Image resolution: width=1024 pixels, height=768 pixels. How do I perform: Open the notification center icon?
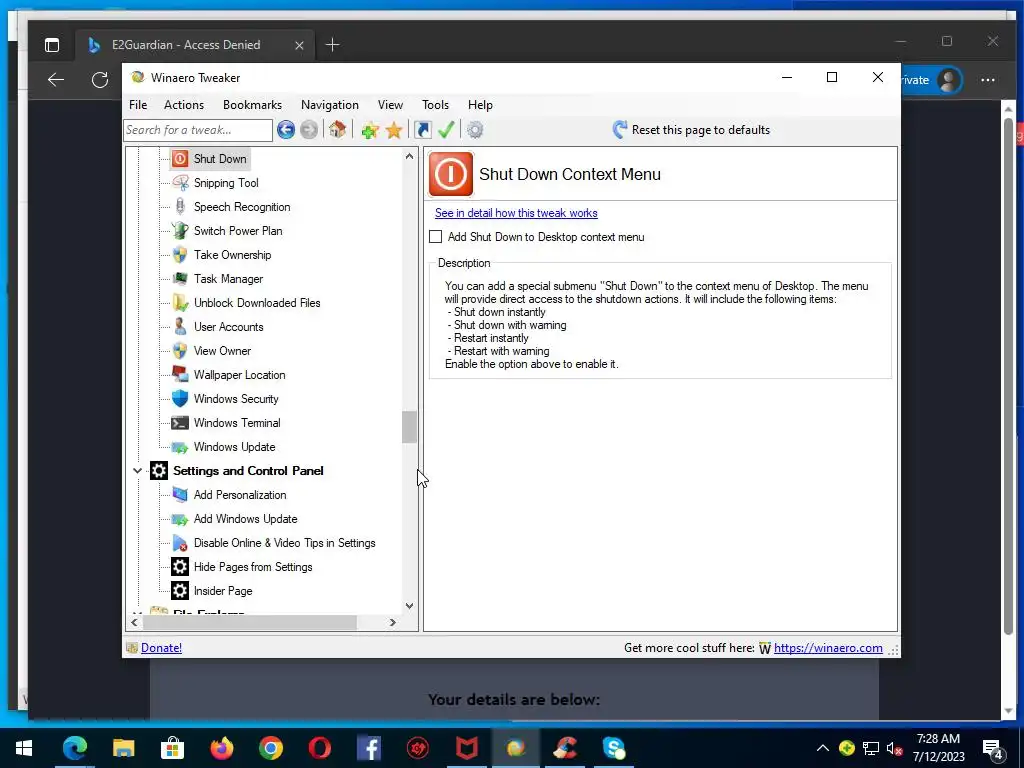tap(993, 748)
